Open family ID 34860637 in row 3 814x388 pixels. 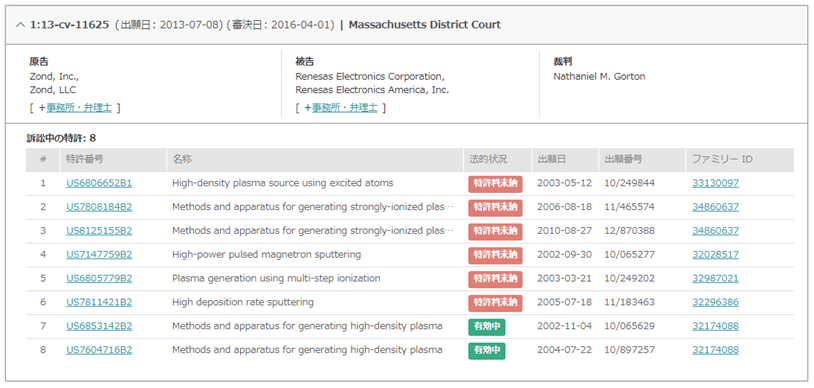(x=715, y=231)
